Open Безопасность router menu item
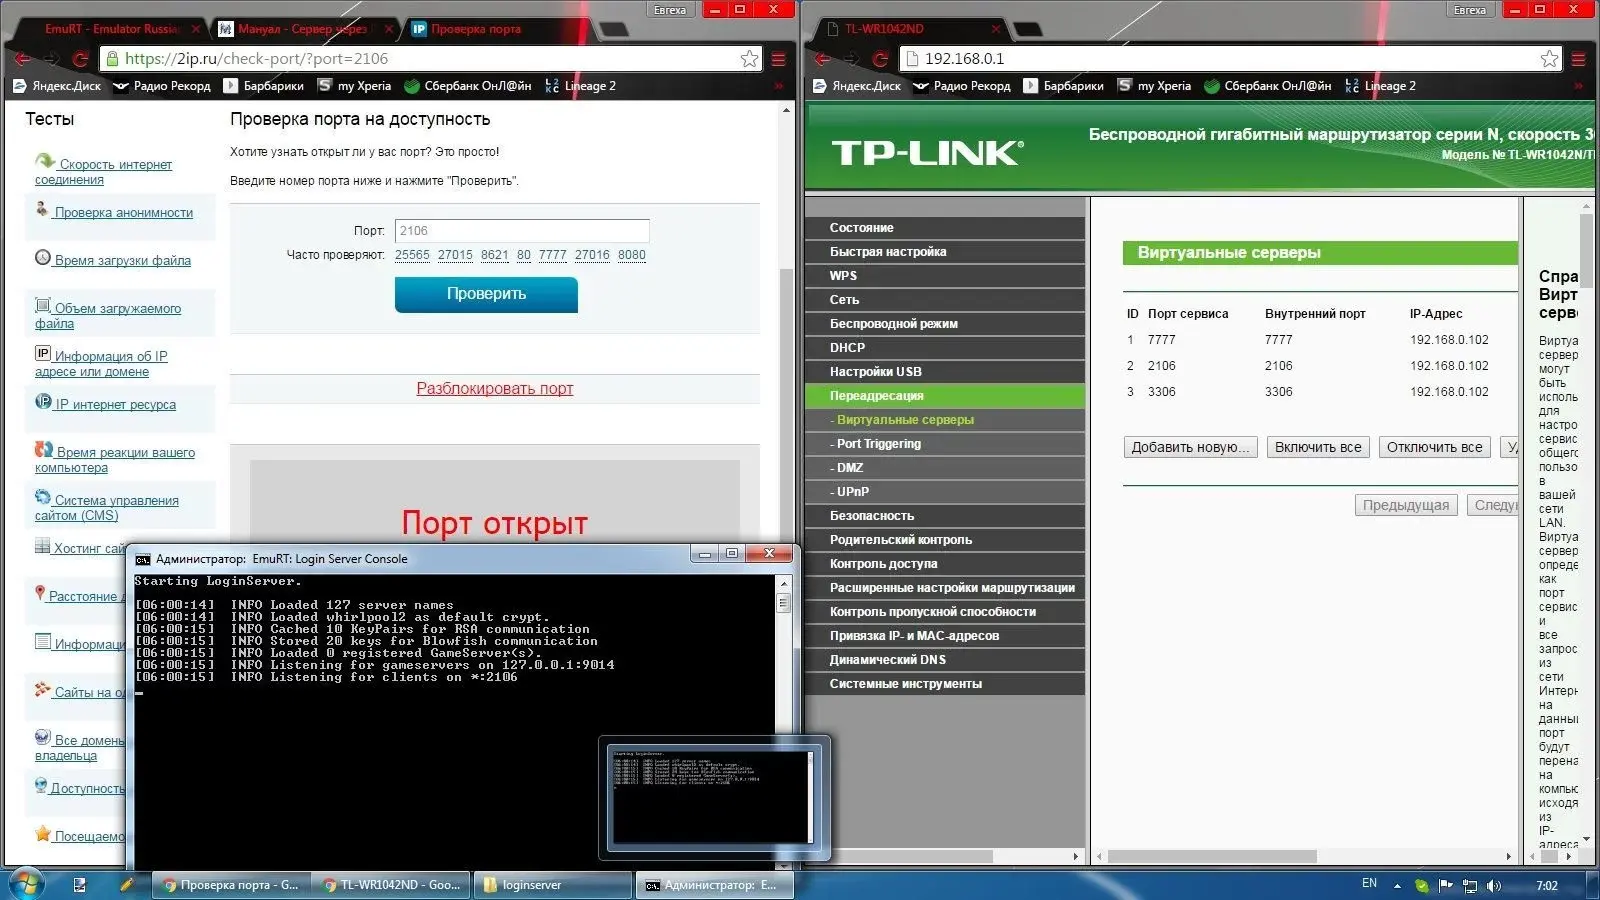 945,516
